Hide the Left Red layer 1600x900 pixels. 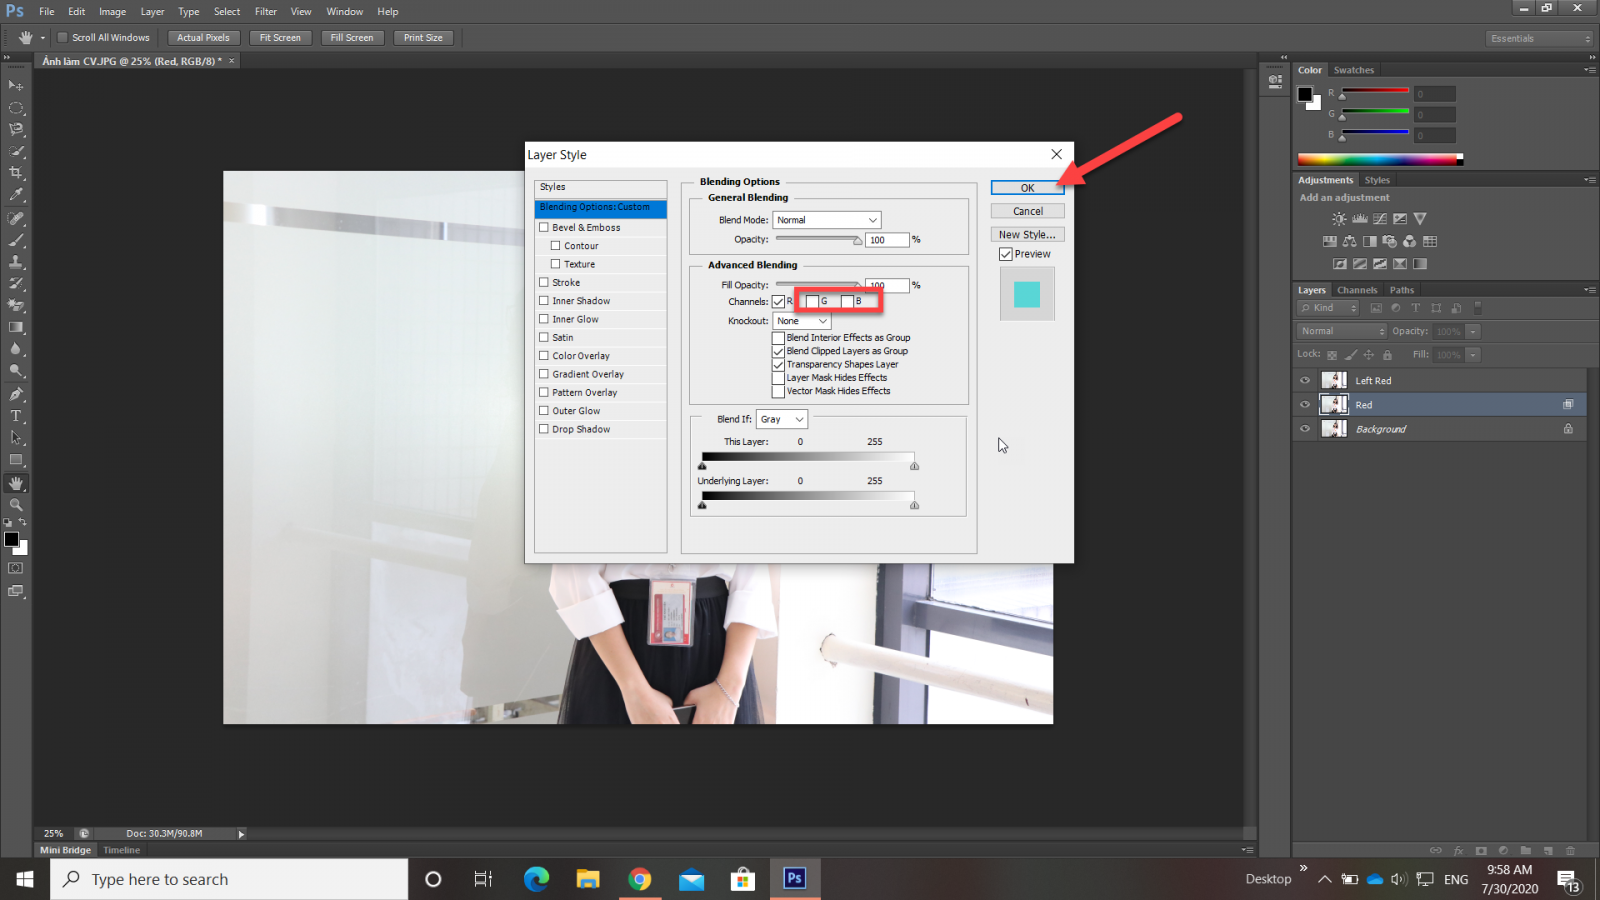click(x=1305, y=381)
